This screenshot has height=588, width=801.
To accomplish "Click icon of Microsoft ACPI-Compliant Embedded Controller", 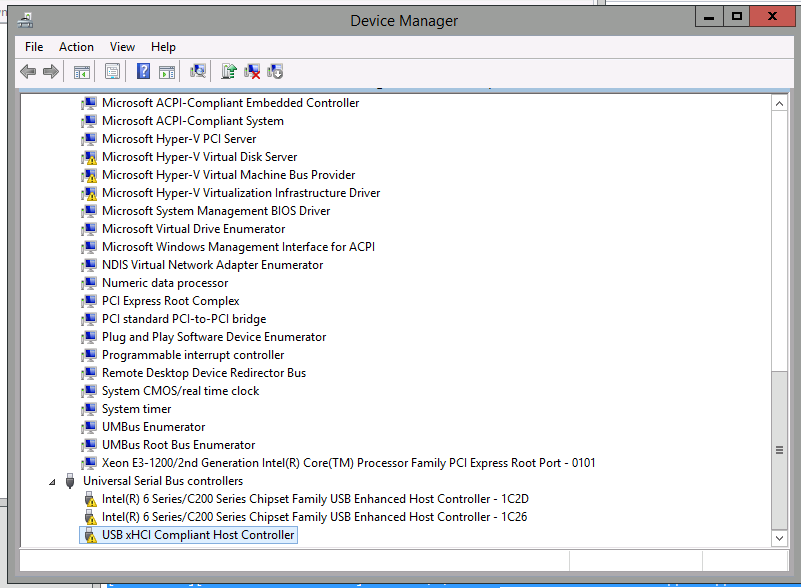I will [89, 103].
